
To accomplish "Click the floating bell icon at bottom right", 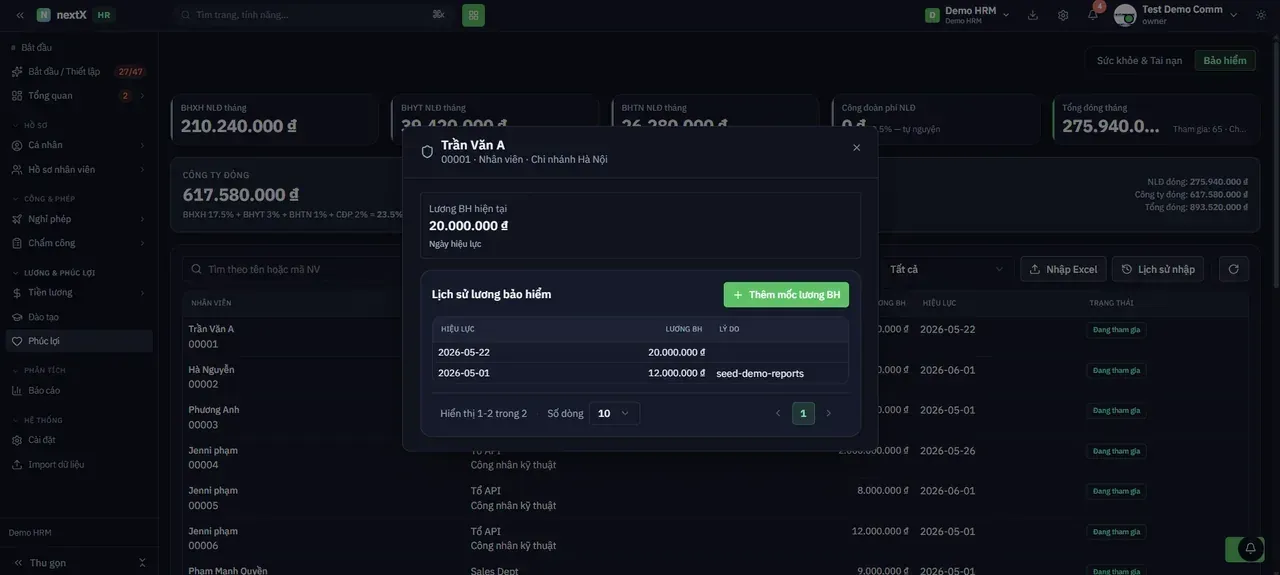I will point(1251,549).
